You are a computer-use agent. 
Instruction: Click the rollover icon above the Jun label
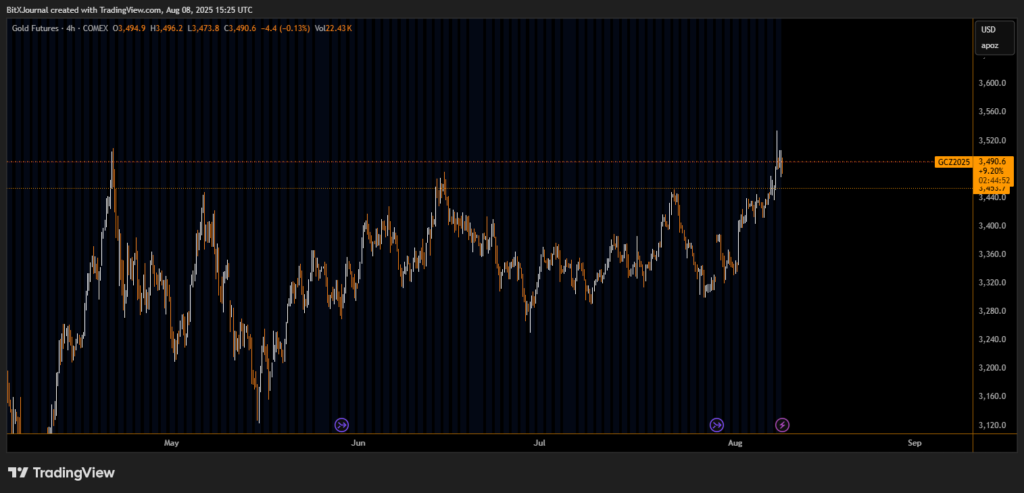(x=342, y=424)
